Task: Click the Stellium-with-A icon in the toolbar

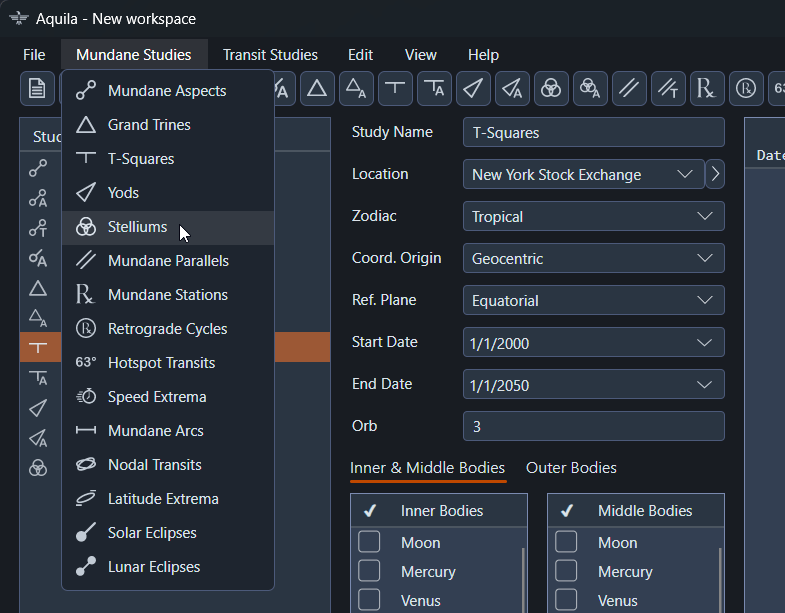Action: [x=590, y=89]
